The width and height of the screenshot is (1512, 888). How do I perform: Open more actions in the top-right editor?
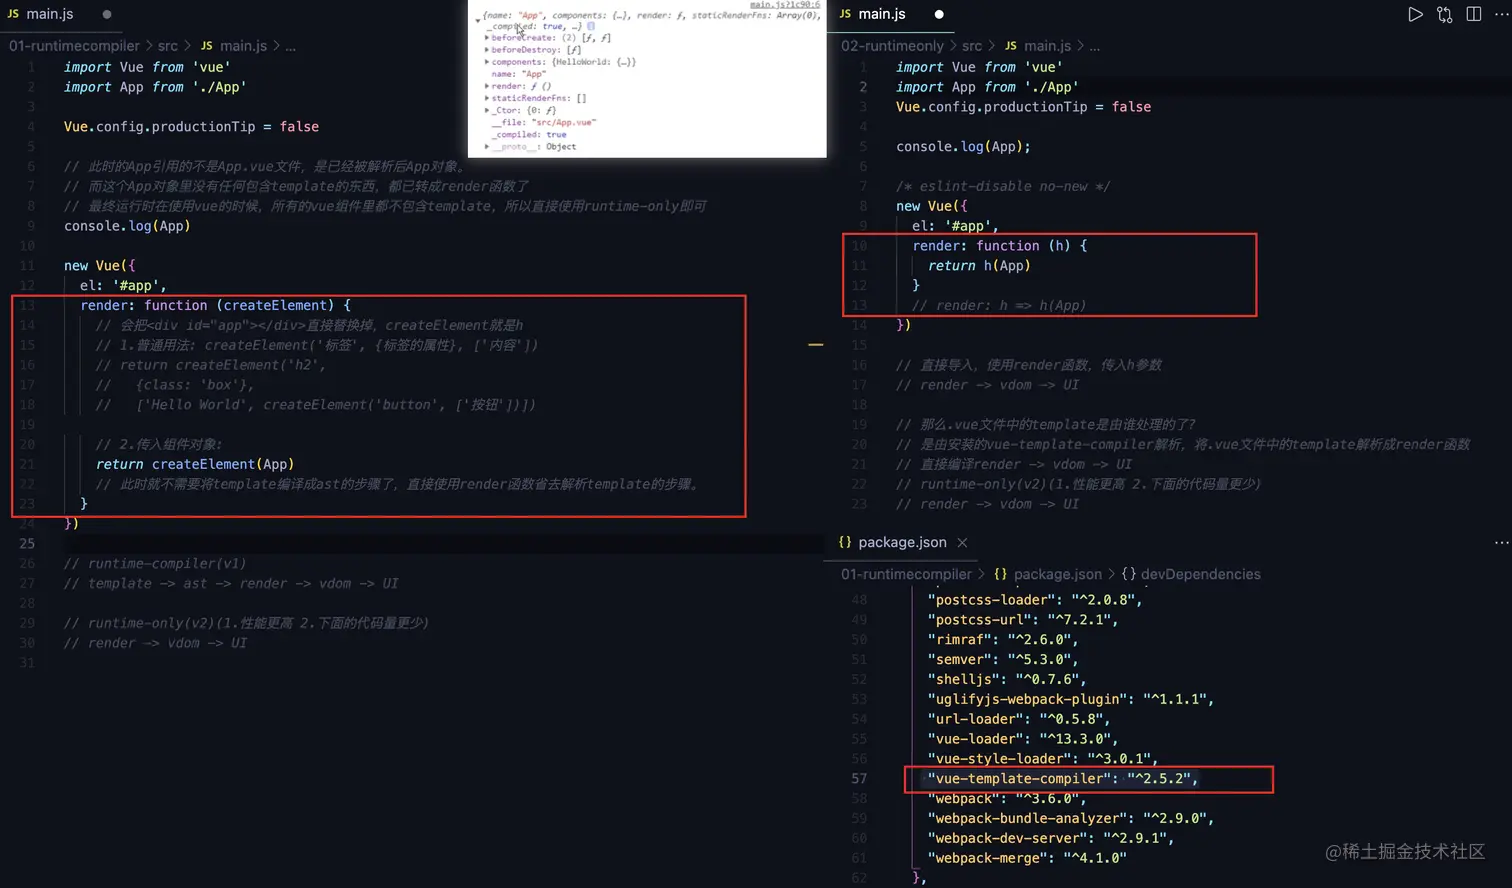click(x=1501, y=14)
